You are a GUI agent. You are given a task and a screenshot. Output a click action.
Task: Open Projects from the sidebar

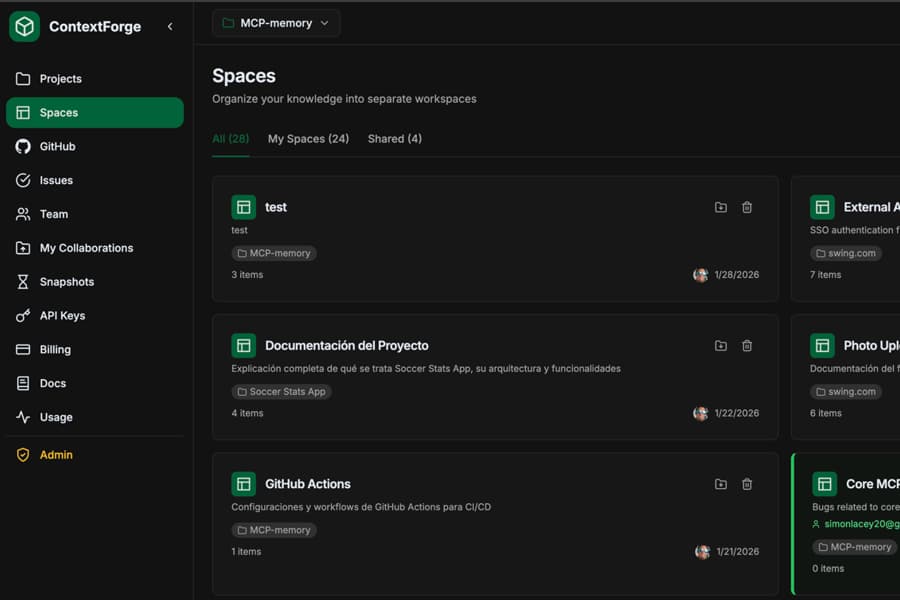(23, 78)
